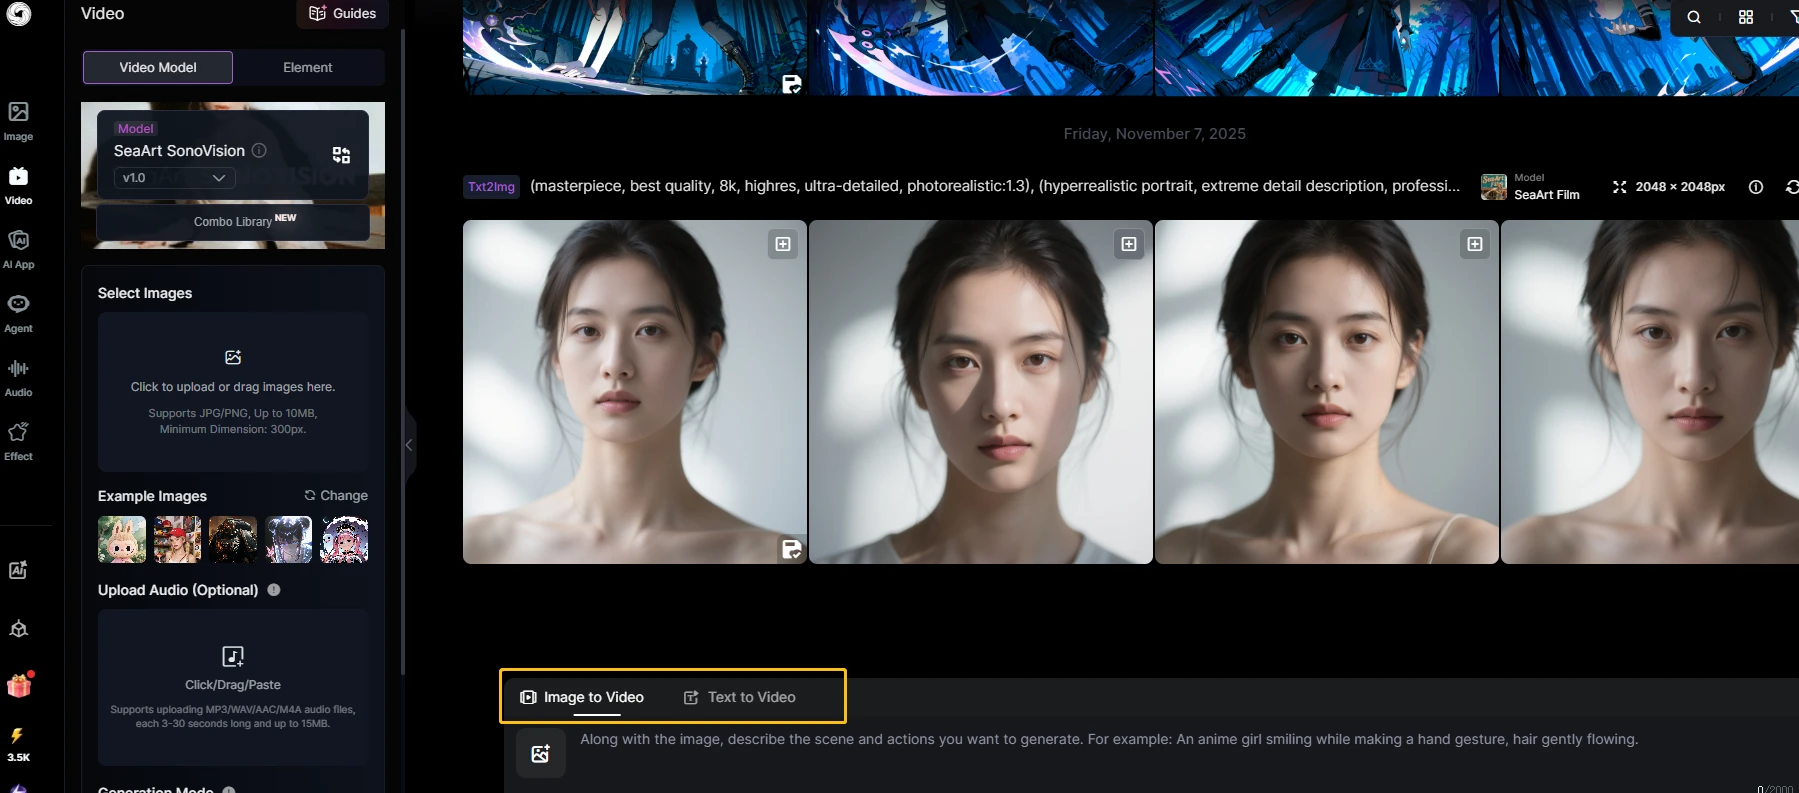This screenshot has height=793, width=1799.
Task: Select the Text to Video tab
Action: click(x=740, y=697)
